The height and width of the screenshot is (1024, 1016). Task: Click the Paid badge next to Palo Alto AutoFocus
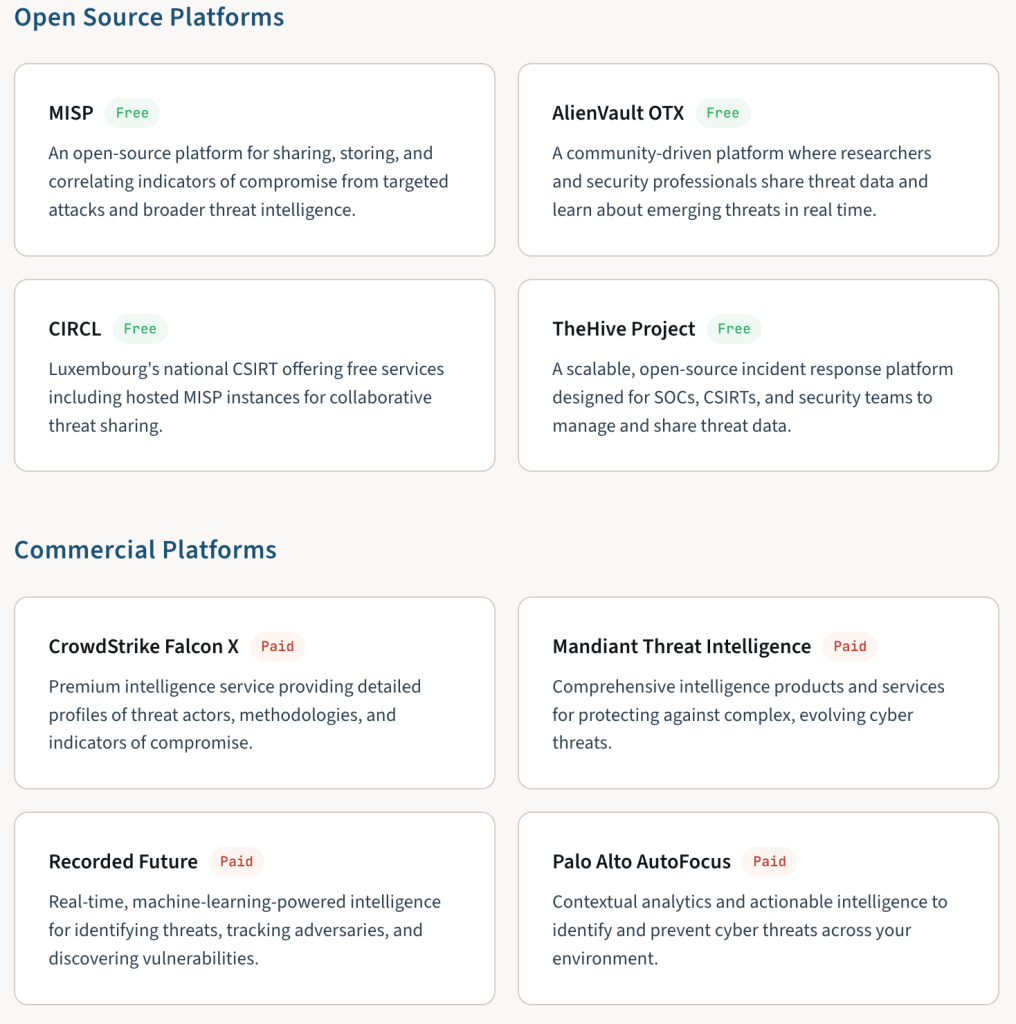(x=769, y=862)
